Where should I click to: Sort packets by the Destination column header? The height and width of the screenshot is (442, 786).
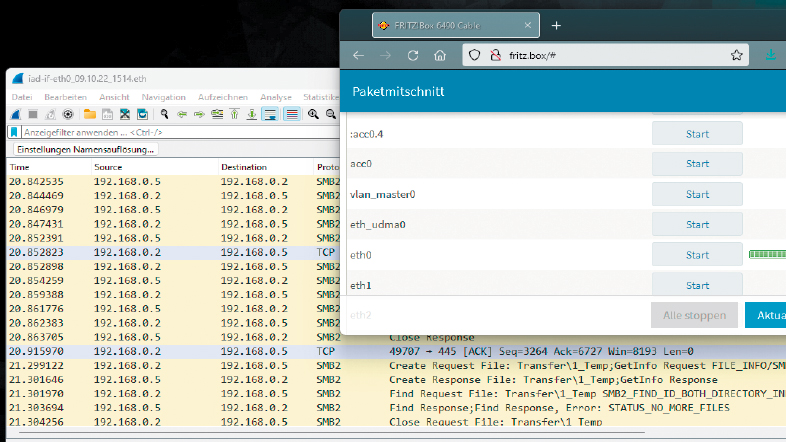(266, 167)
